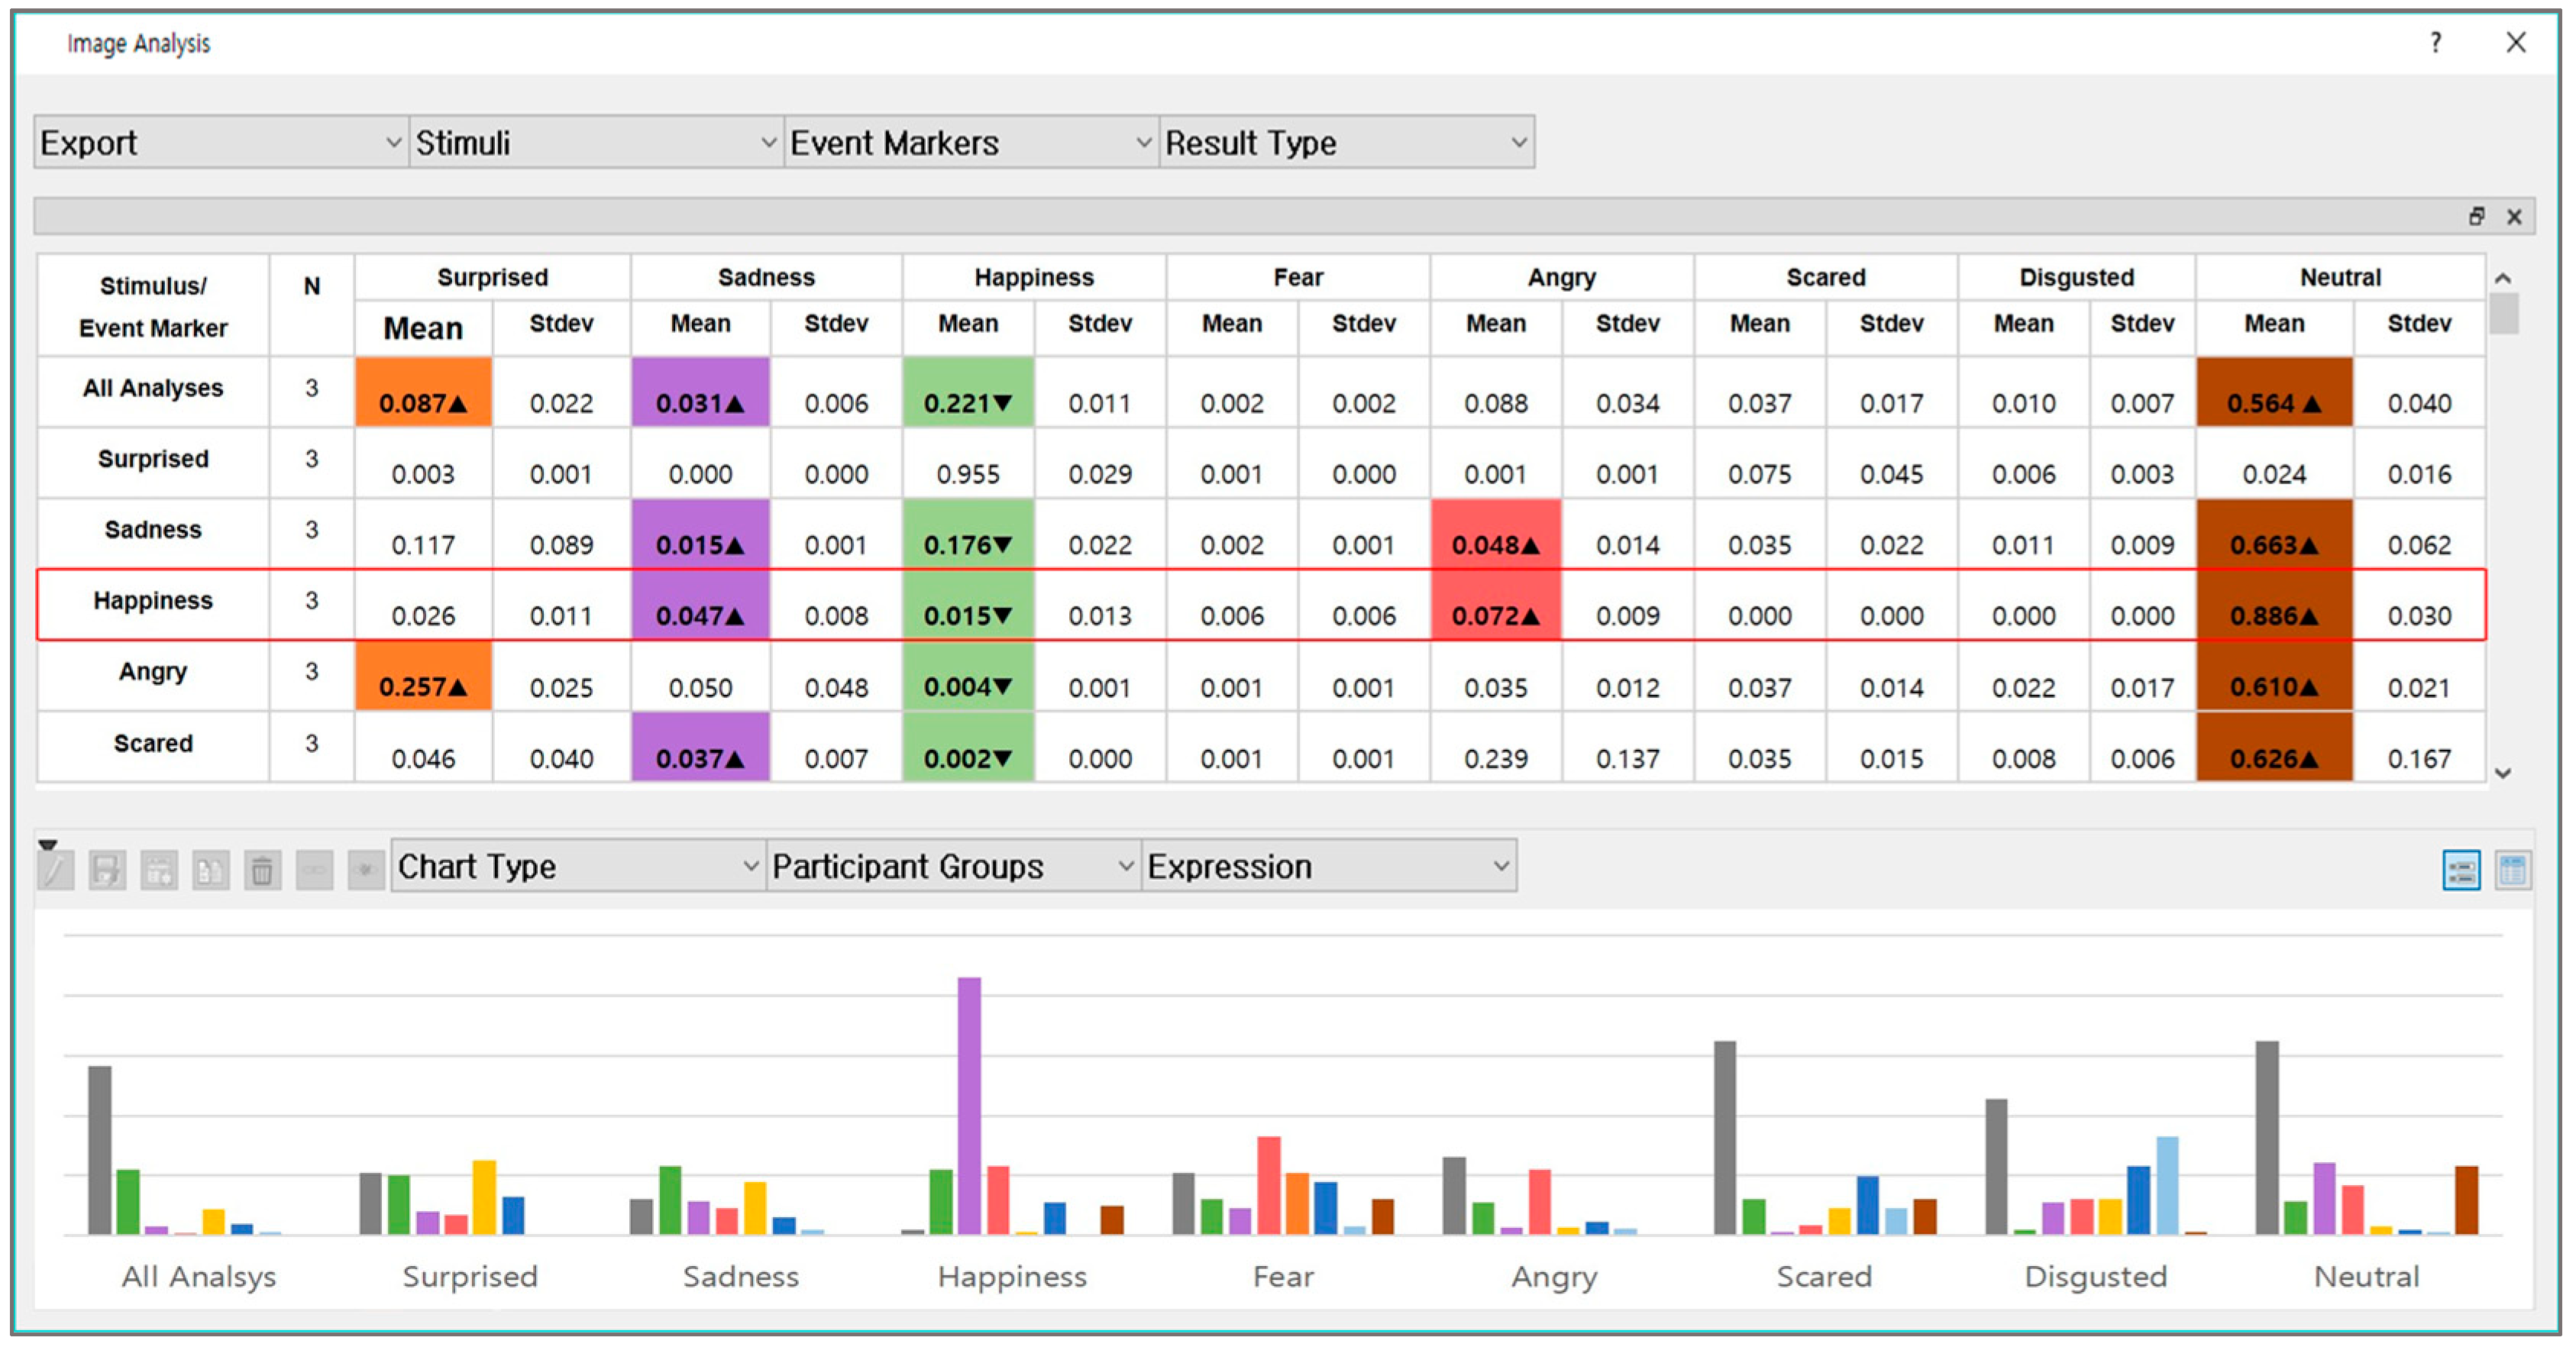Click the orange 0.257 Surprised mean cell

click(x=423, y=678)
